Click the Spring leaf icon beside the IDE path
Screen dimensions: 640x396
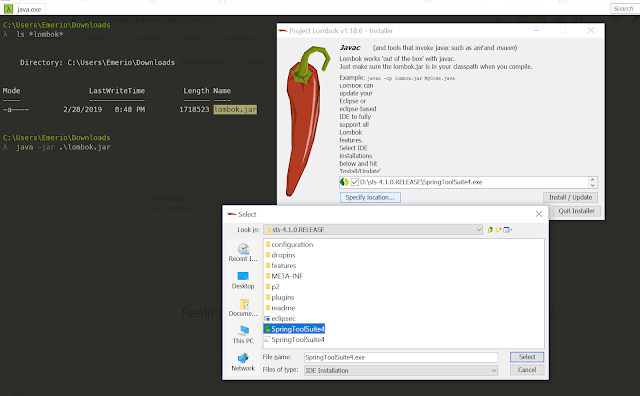(x=344, y=182)
